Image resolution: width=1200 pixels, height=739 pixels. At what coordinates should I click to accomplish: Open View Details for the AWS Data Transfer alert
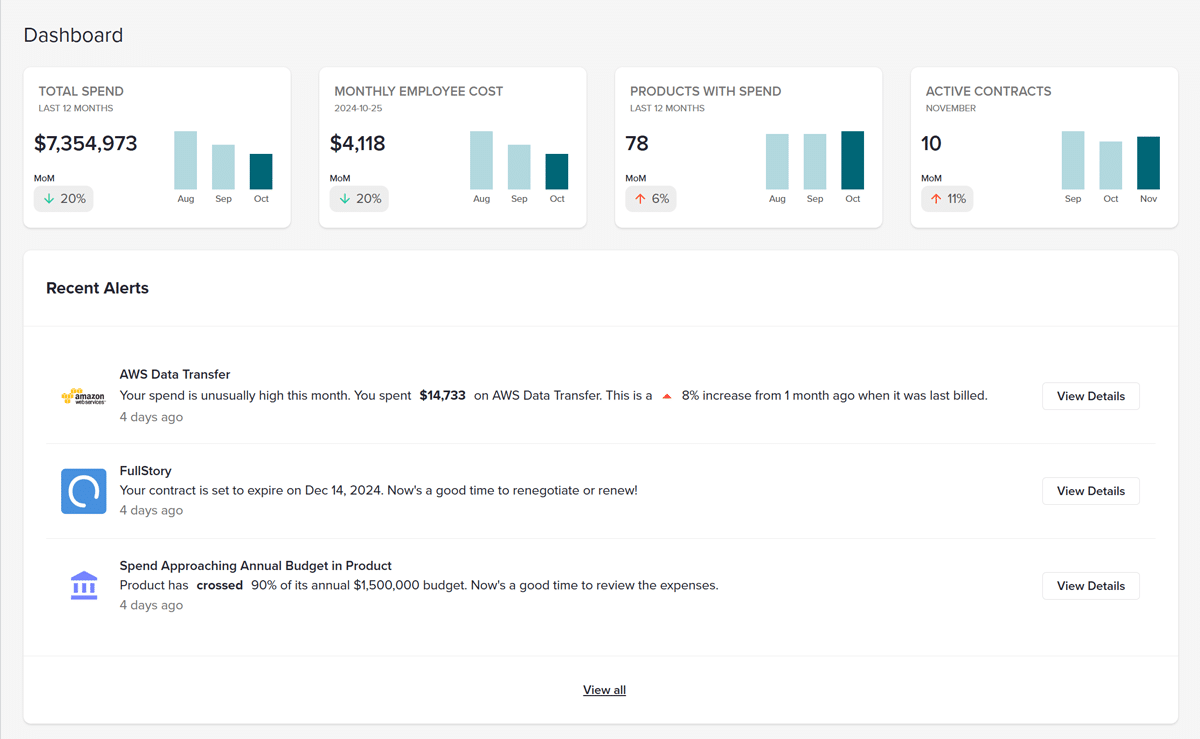click(x=1090, y=395)
